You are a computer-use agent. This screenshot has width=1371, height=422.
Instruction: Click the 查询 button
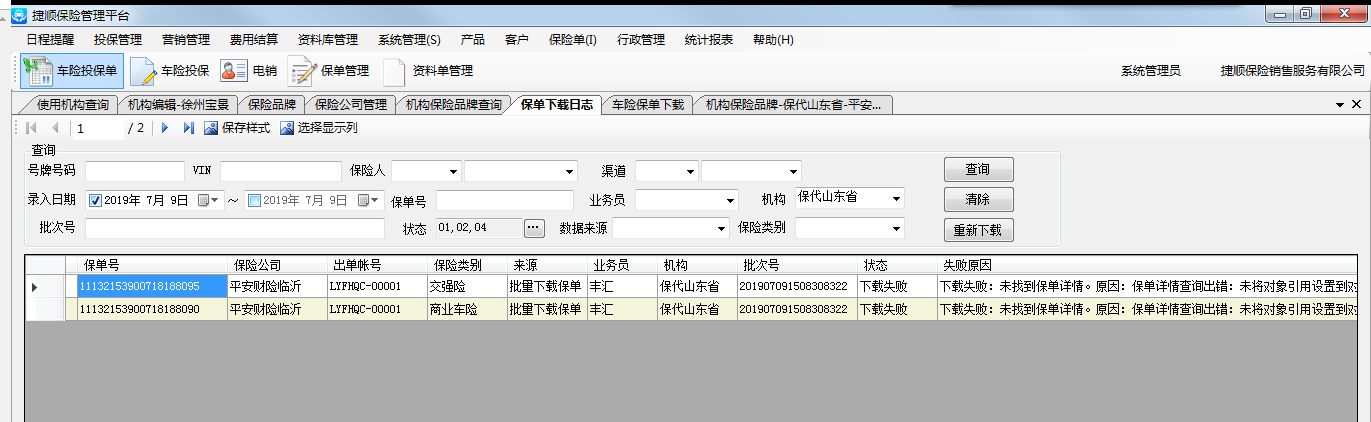point(978,170)
